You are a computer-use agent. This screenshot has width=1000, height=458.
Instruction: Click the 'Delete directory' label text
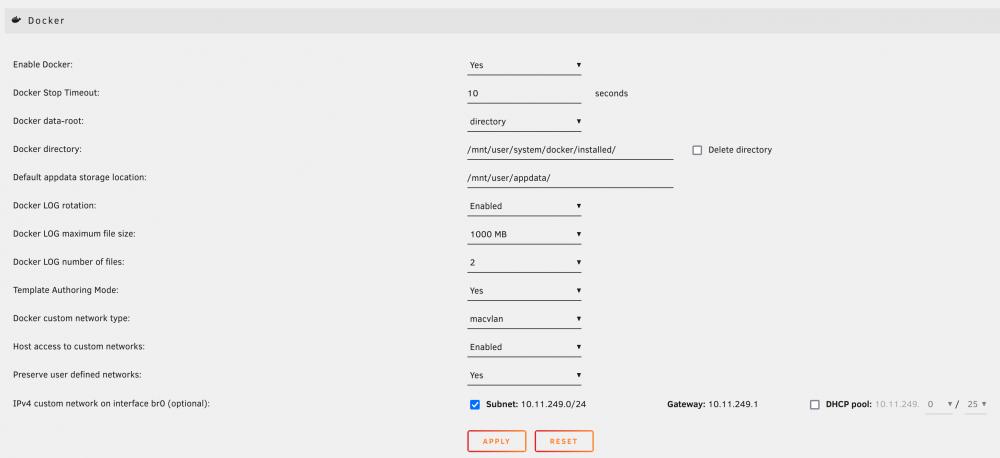click(740, 150)
